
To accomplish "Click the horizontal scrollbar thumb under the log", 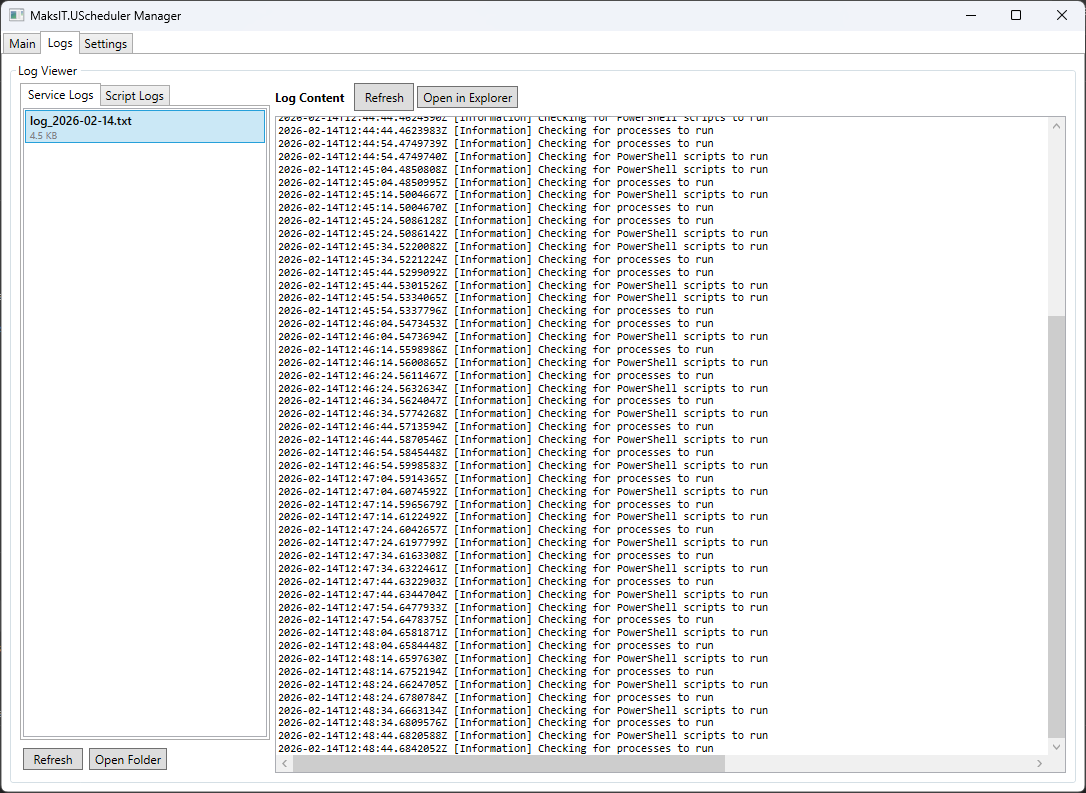I will coord(508,764).
